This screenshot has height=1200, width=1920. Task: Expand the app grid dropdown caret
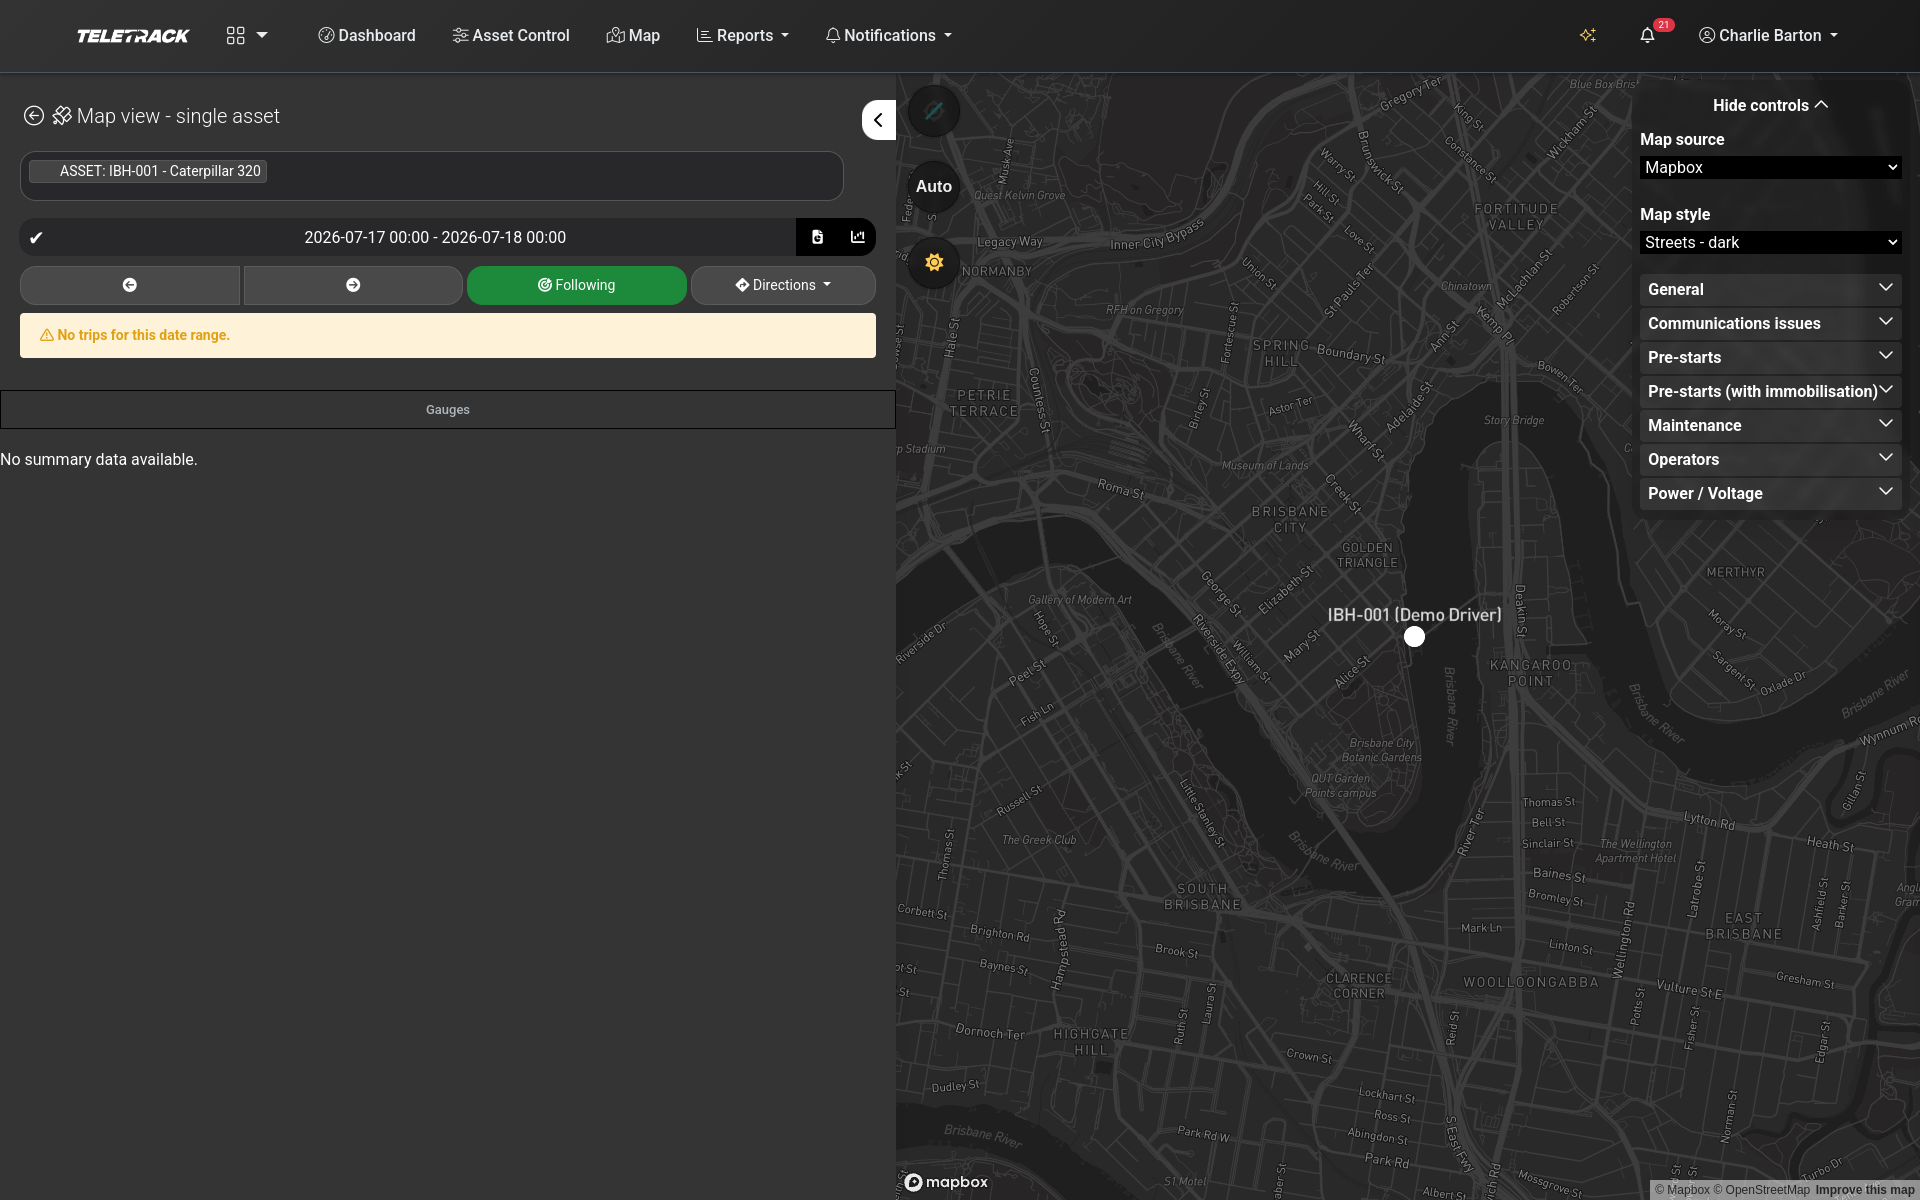262,35
